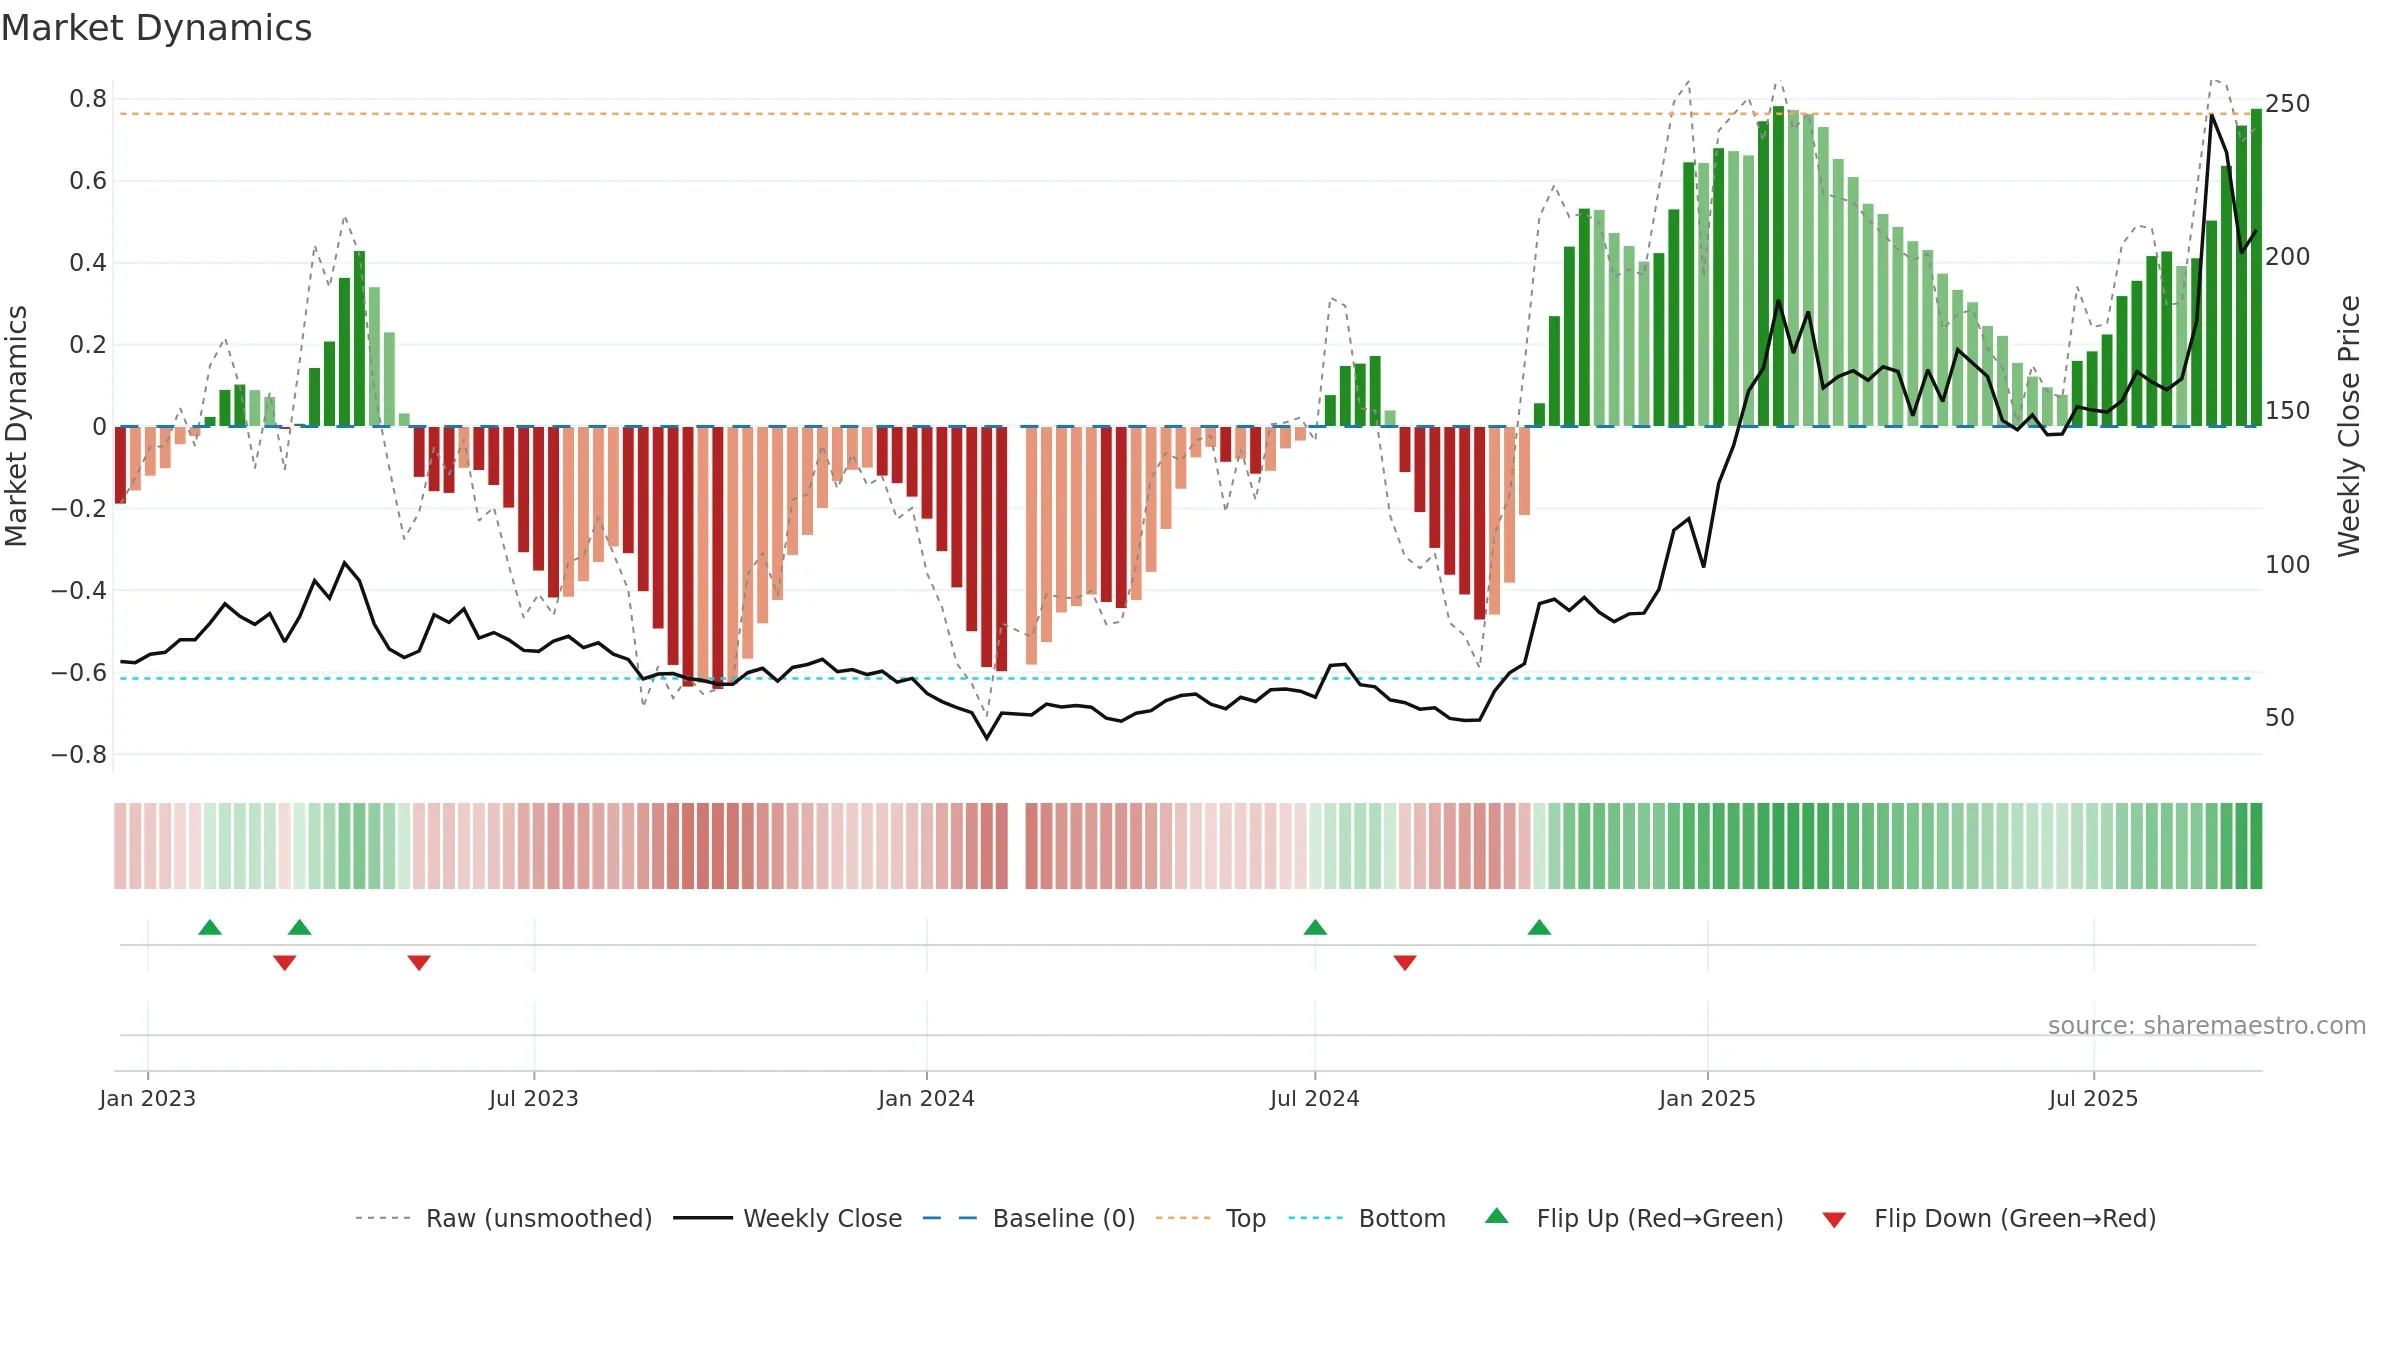Click the 0.8 tick on the left axis
The image size is (2400, 1350).
[88, 98]
